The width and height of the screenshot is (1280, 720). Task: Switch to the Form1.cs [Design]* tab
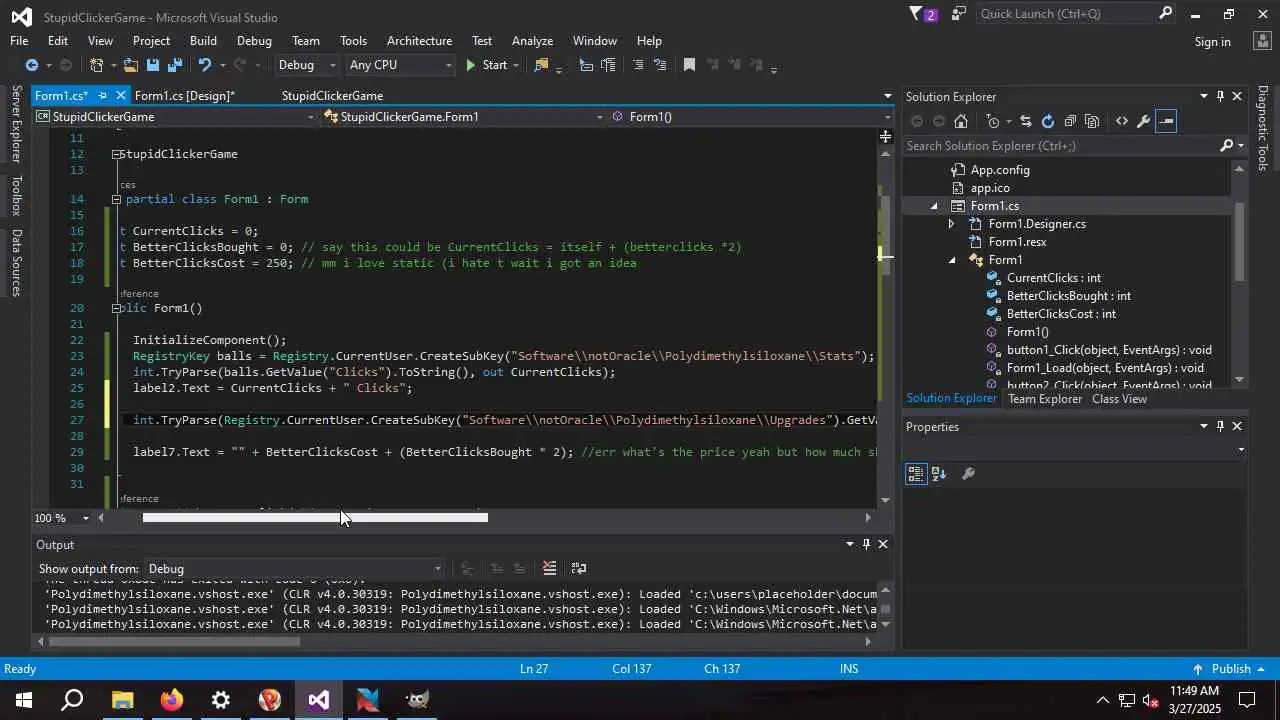[x=185, y=96]
